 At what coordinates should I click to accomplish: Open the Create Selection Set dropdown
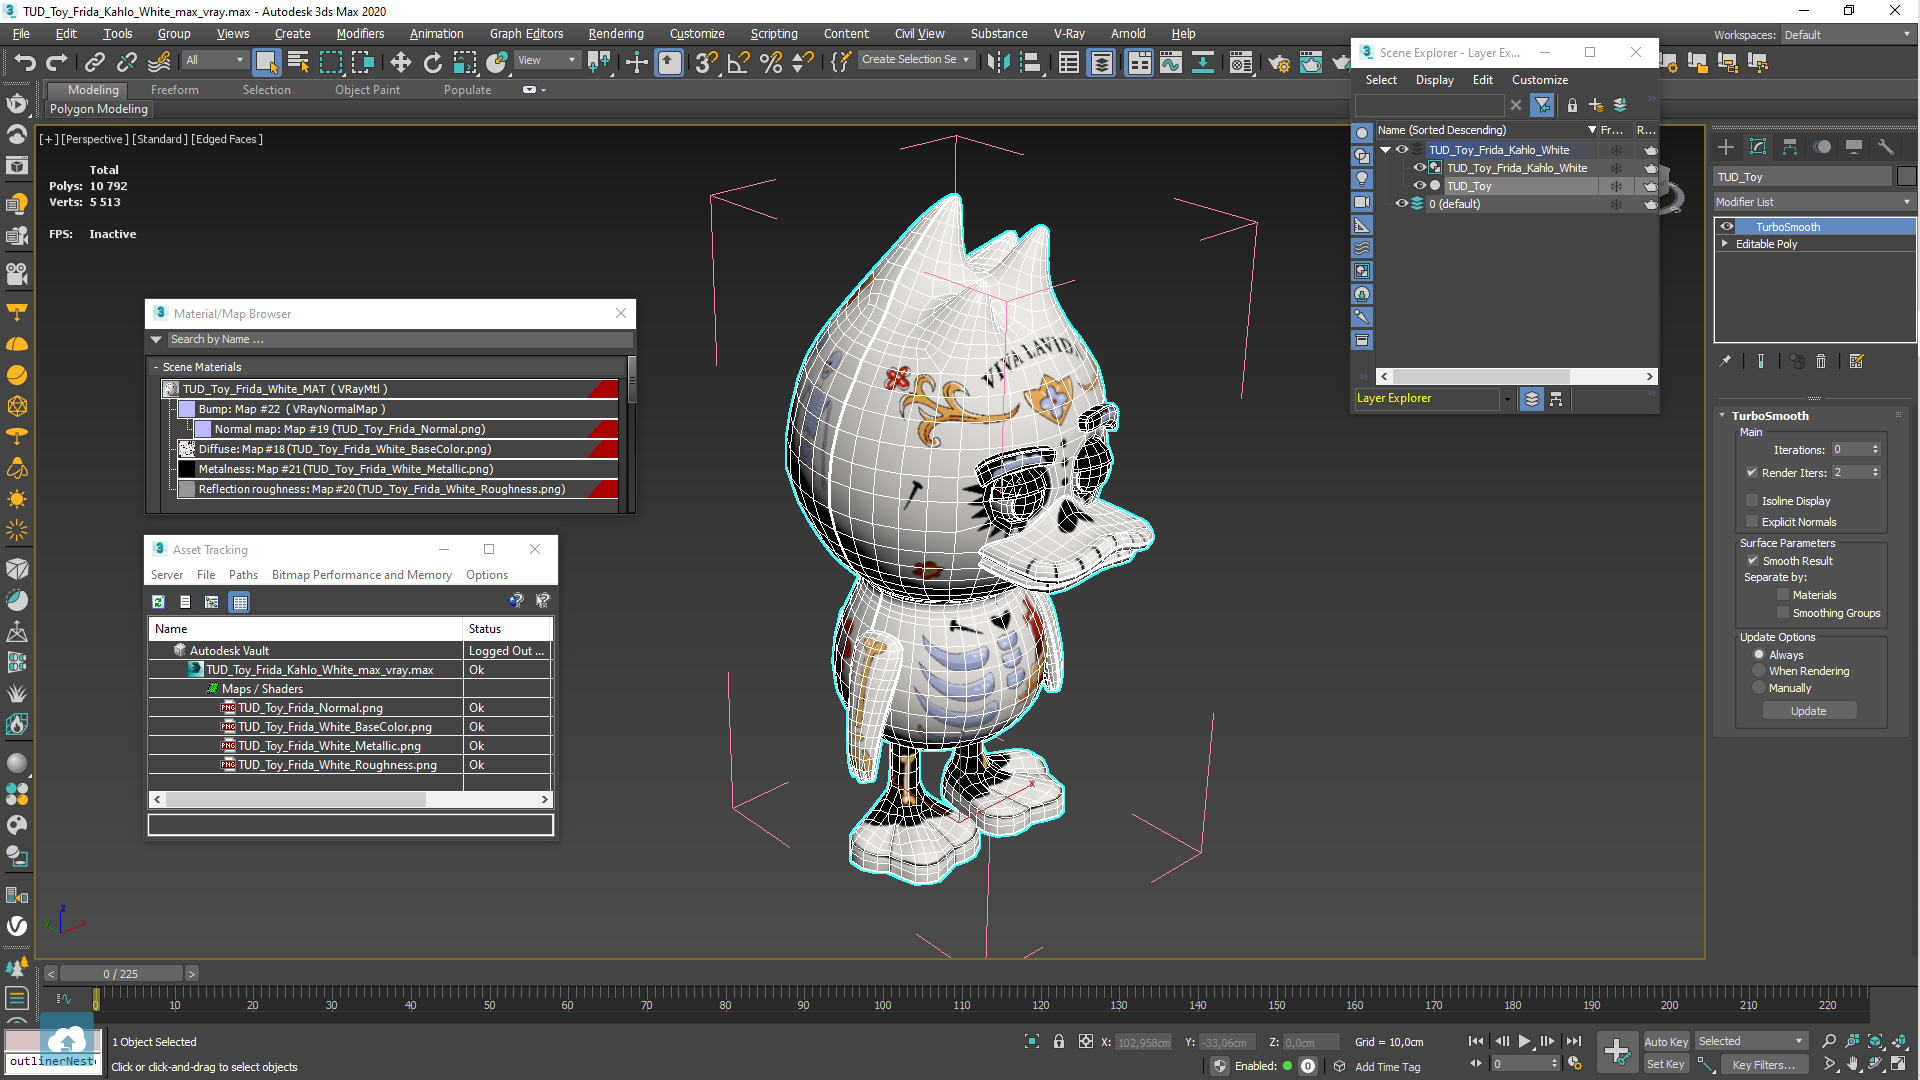[915, 60]
